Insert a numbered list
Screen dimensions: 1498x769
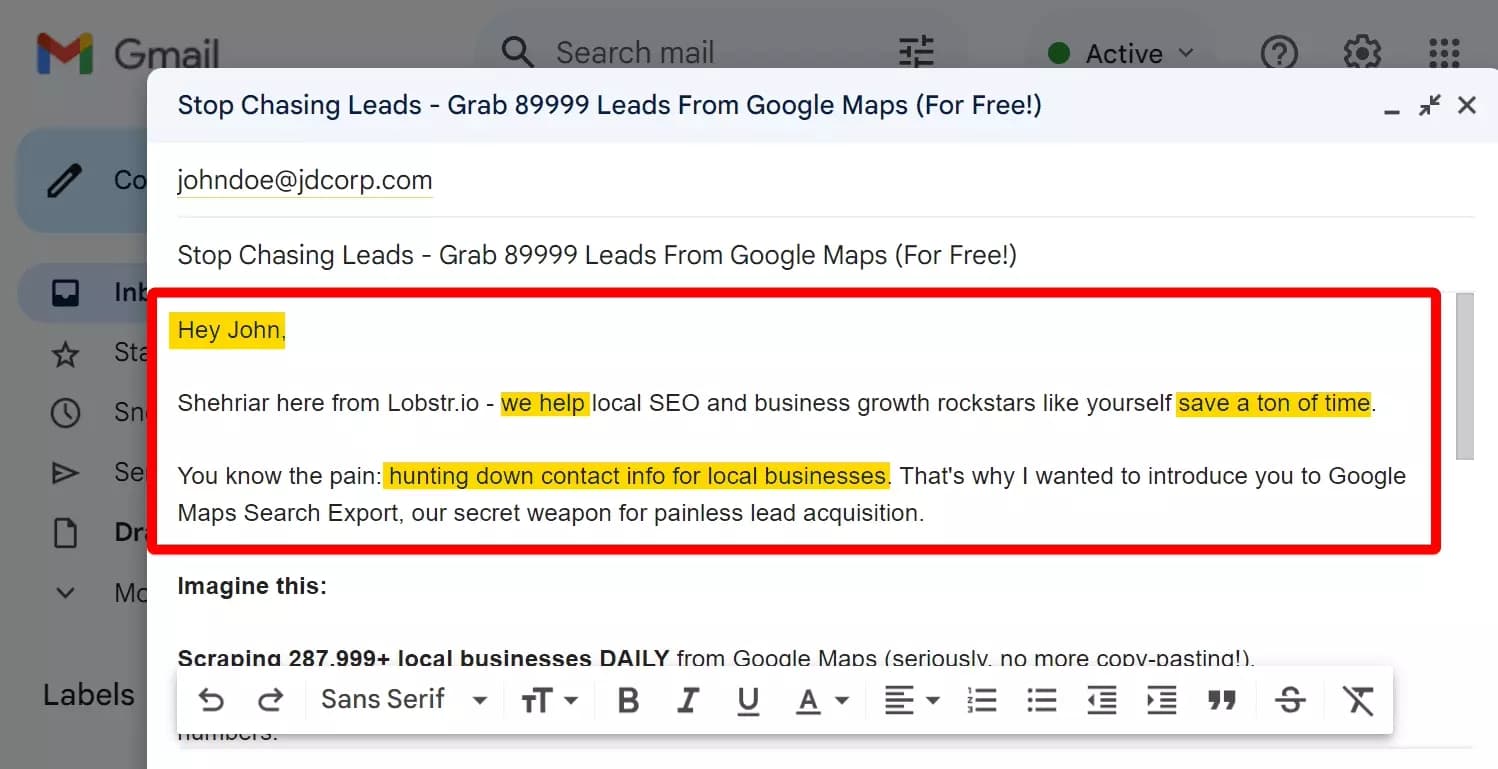[982, 700]
